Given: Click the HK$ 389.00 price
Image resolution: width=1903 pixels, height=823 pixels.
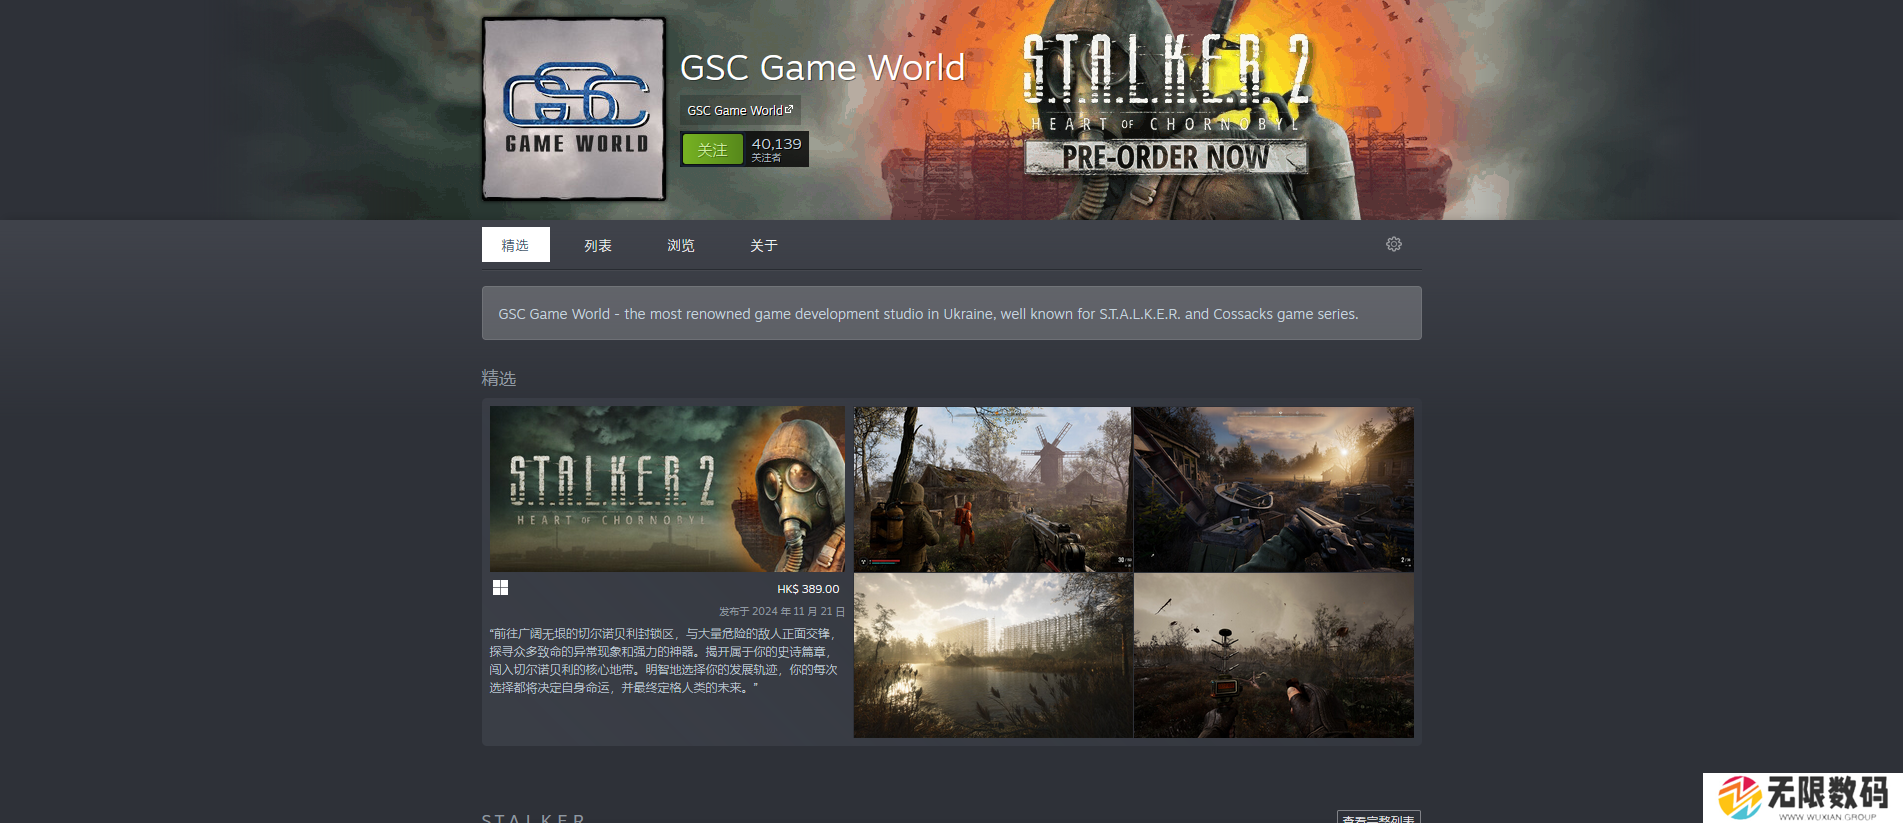Looking at the screenshot, I should click(x=808, y=589).
